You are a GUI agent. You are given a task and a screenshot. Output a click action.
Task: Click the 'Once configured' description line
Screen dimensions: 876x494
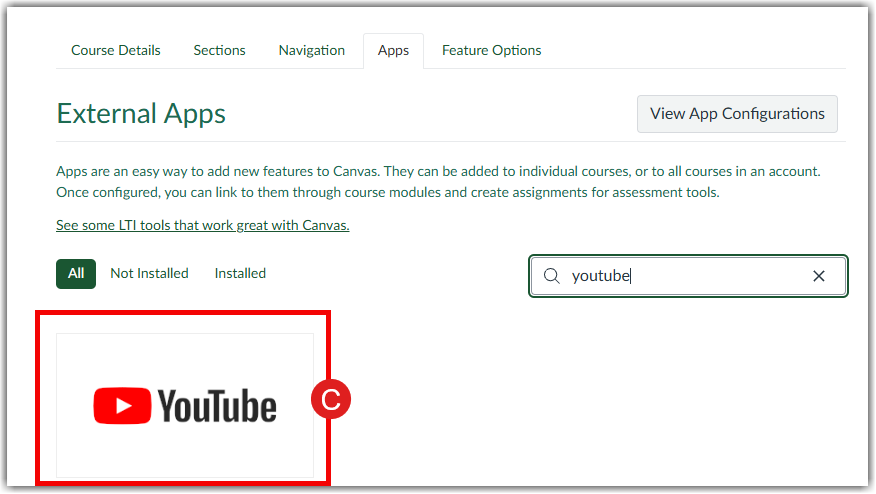387,192
